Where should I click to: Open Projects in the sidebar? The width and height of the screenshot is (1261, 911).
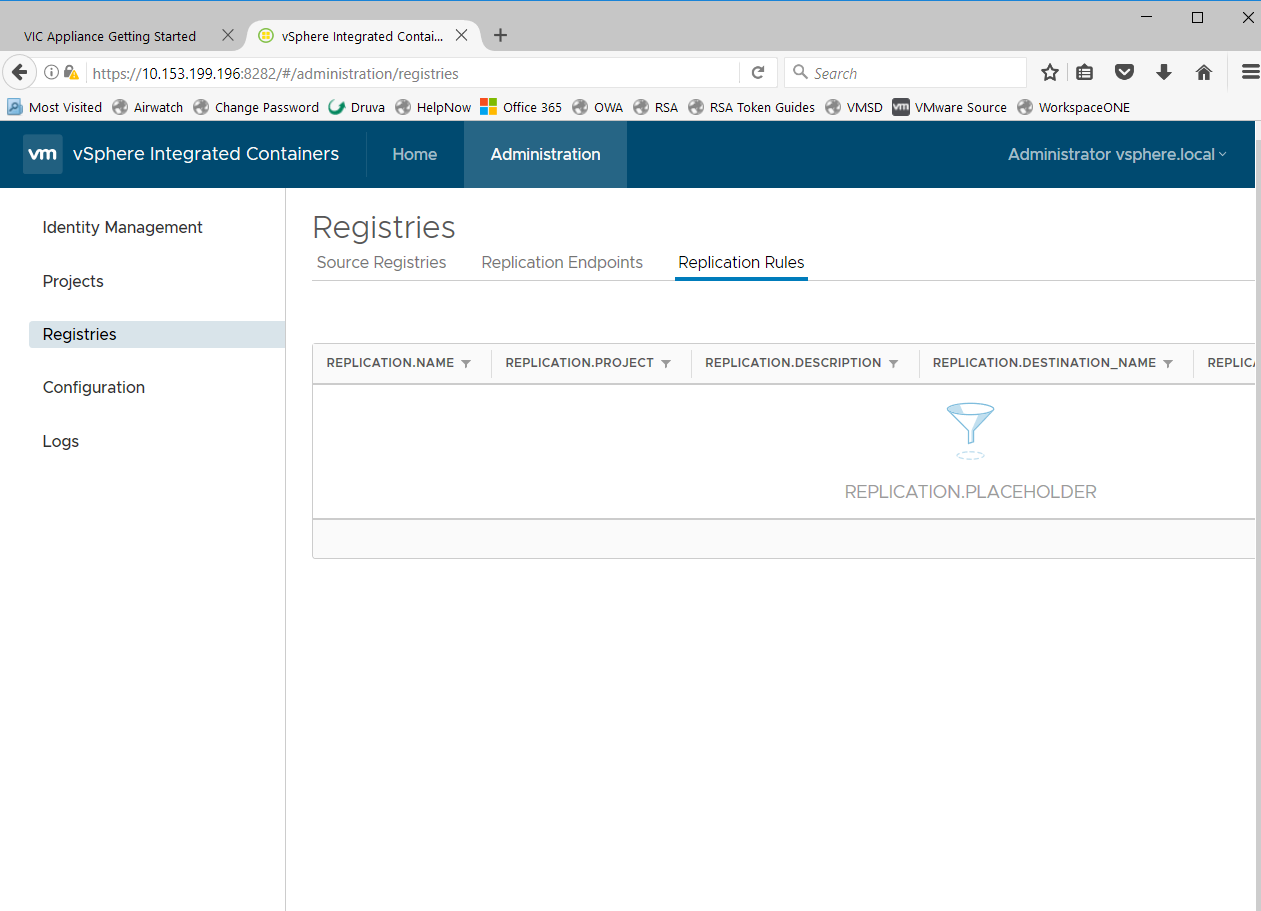tap(73, 282)
